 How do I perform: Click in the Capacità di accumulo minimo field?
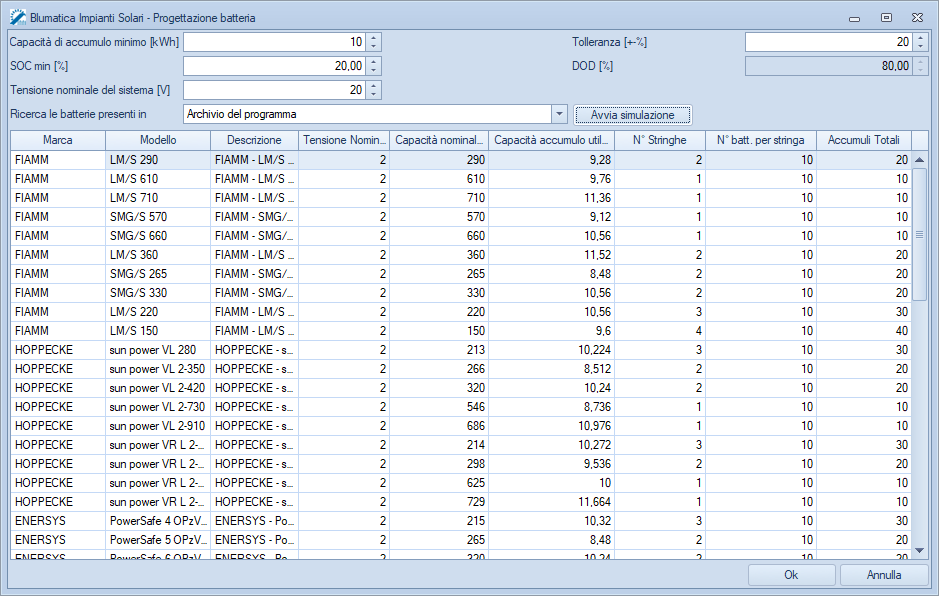pyautogui.click(x=273, y=42)
